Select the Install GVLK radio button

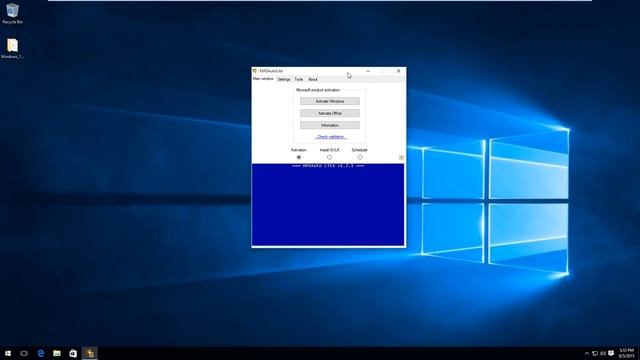(329, 157)
